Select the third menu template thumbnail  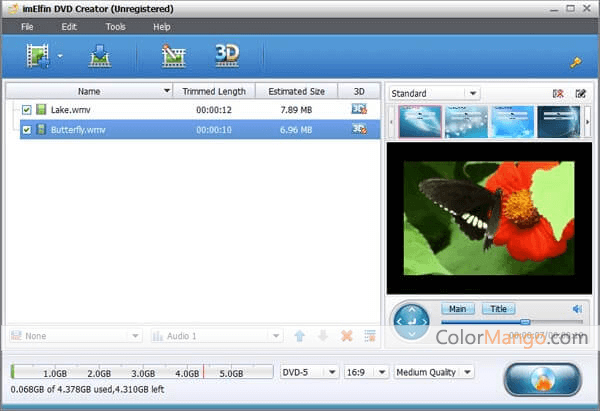pos(512,121)
